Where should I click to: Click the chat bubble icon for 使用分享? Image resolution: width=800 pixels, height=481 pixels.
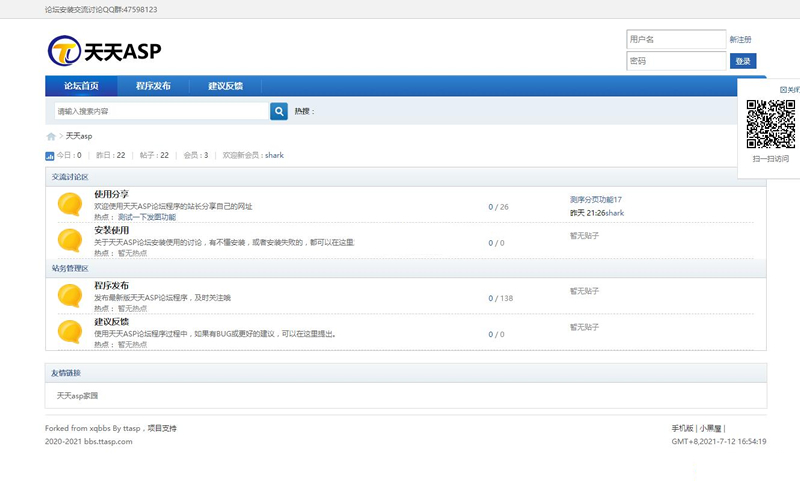point(69,205)
